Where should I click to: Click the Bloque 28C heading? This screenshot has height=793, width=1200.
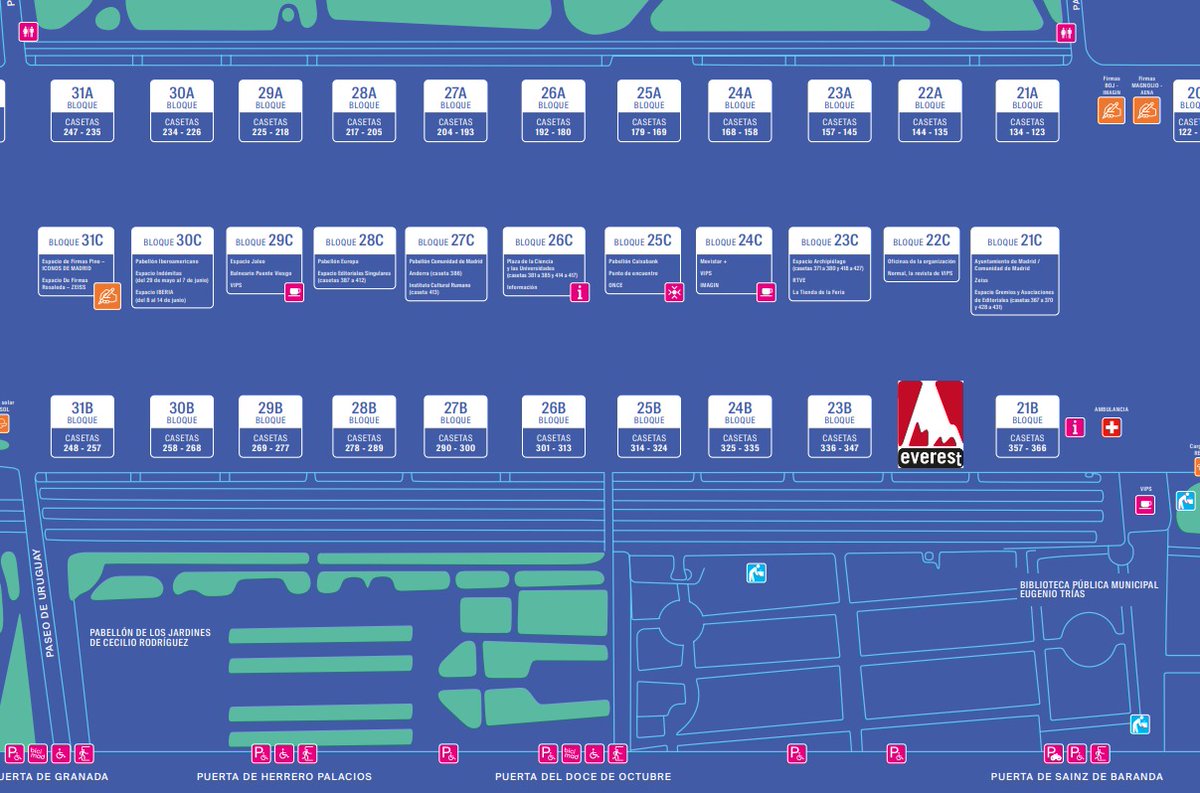pyautogui.click(x=354, y=241)
